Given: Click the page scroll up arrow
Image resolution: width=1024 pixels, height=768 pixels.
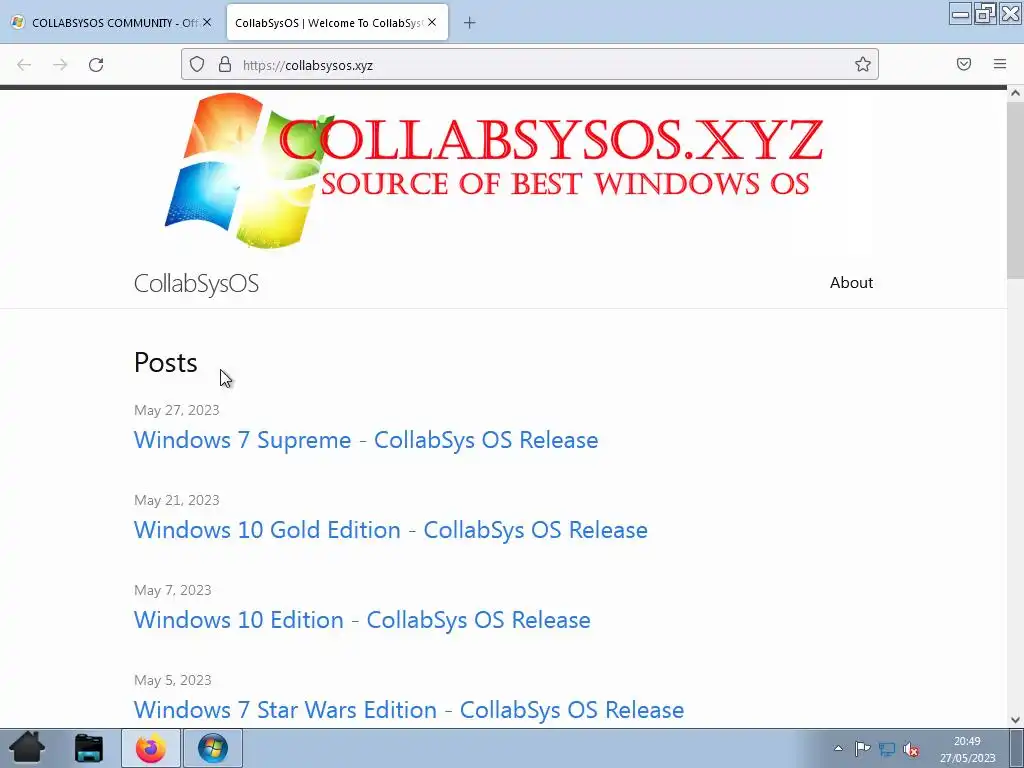Looking at the screenshot, I should [x=1016, y=93].
